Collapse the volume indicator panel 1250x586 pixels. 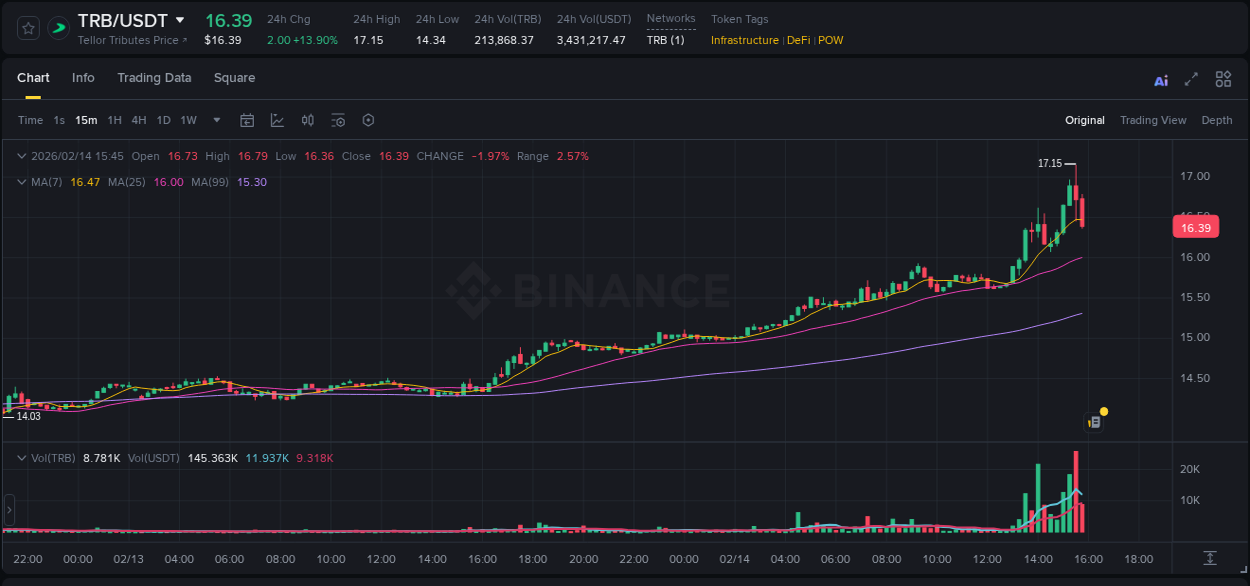(x=21, y=457)
